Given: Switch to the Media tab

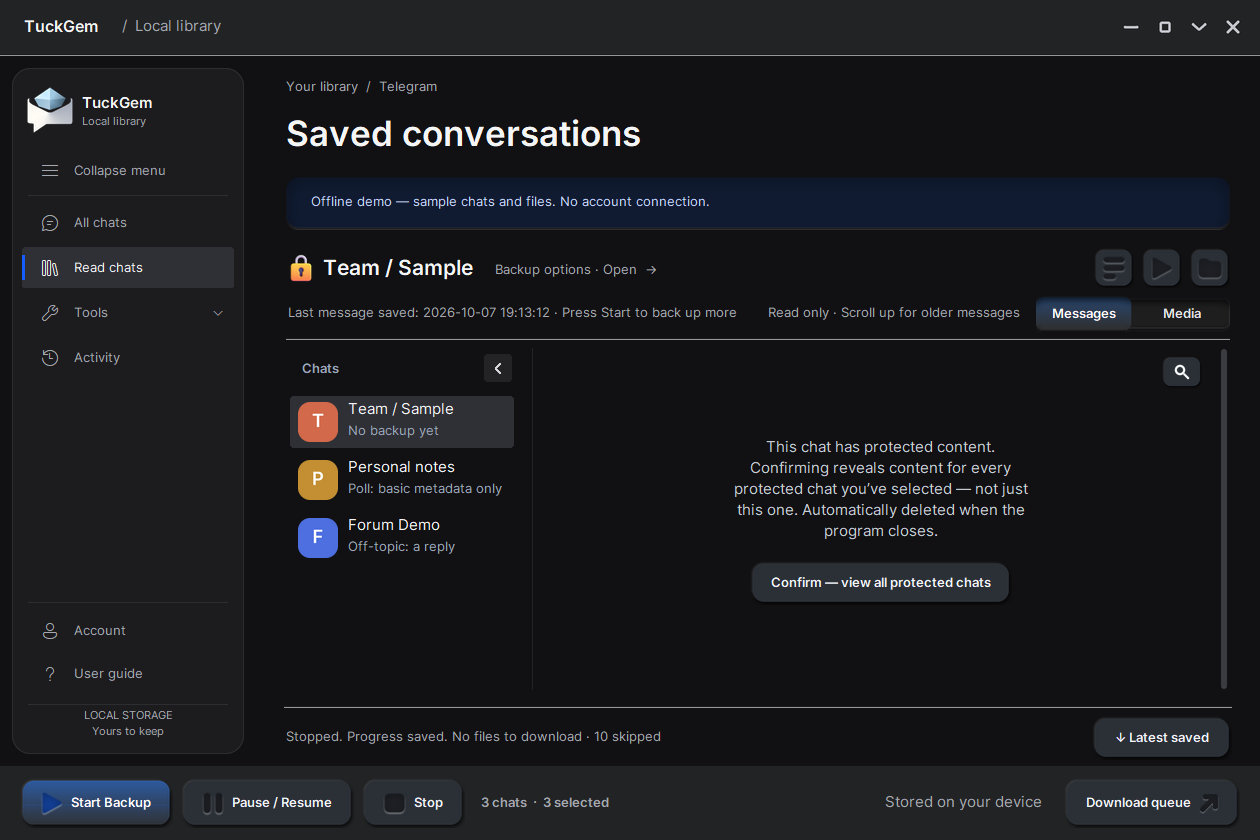Looking at the screenshot, I should 1182,314.
